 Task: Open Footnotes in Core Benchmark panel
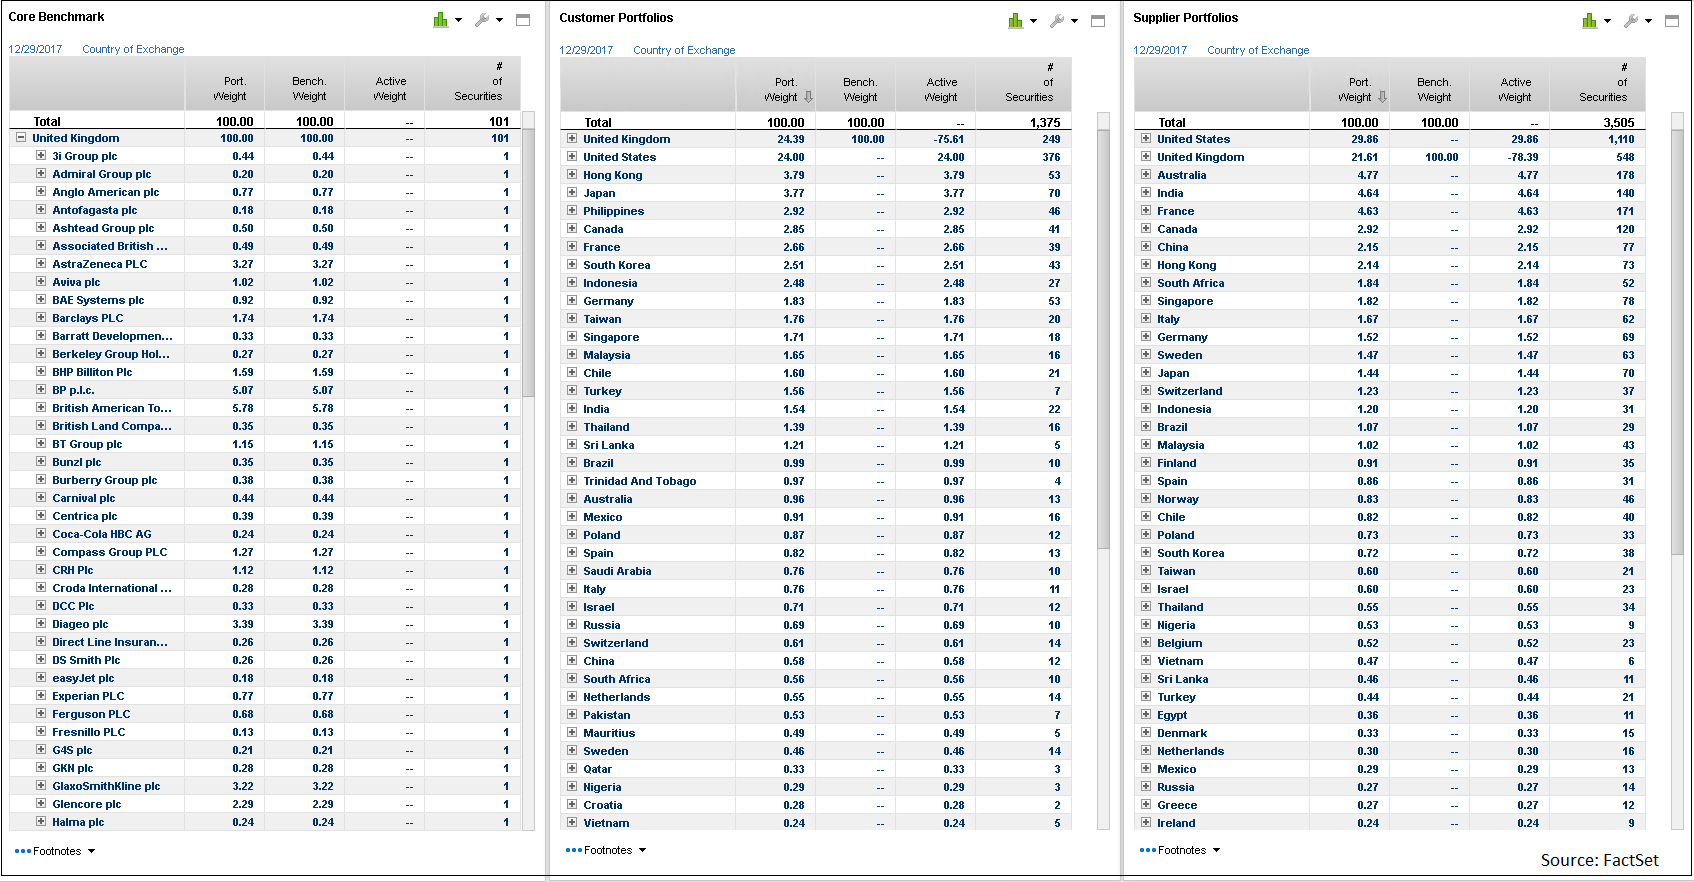(55, 851)
